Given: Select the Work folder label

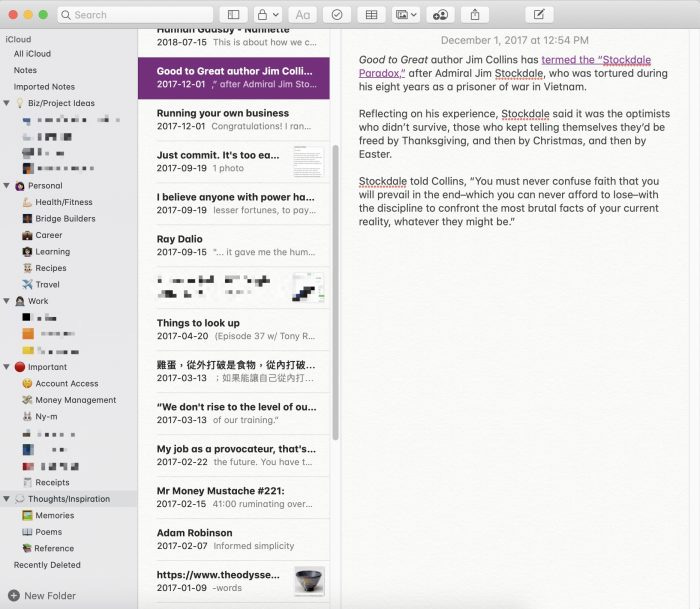Looking at the screenshot, I should tap(38, 301).
